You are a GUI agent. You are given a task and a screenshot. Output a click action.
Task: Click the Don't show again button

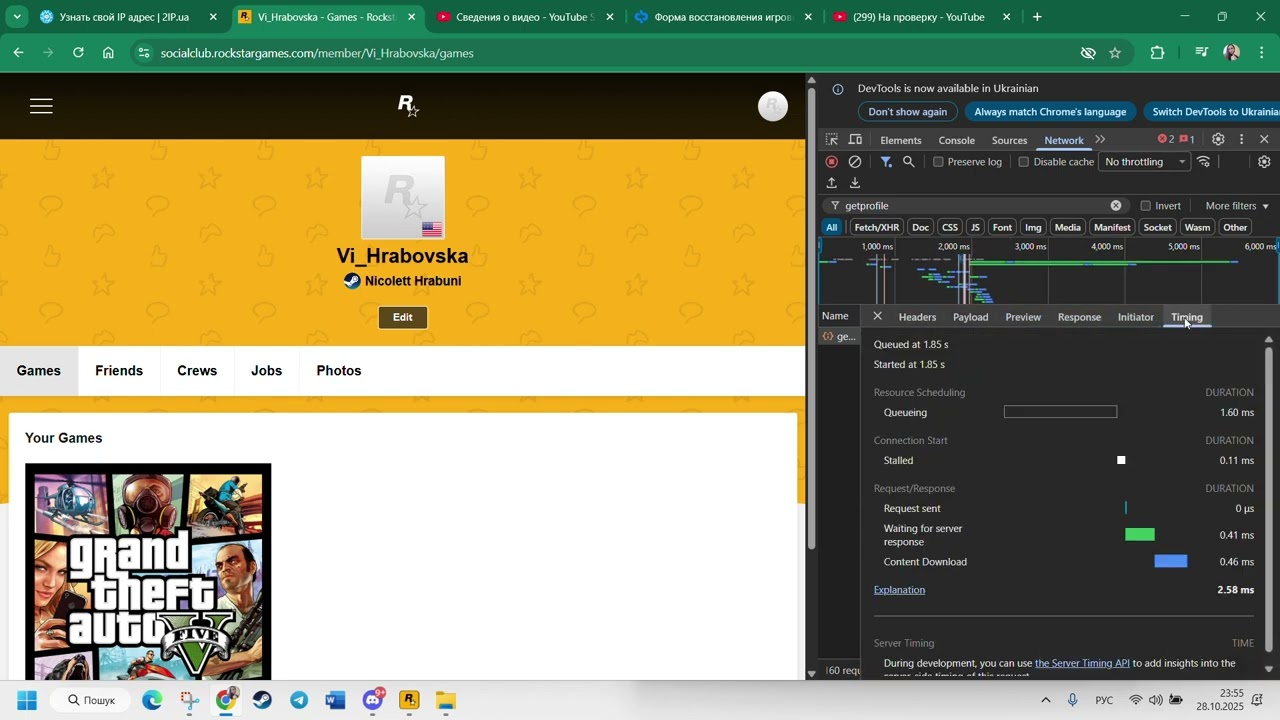click(x=907, y=112)
